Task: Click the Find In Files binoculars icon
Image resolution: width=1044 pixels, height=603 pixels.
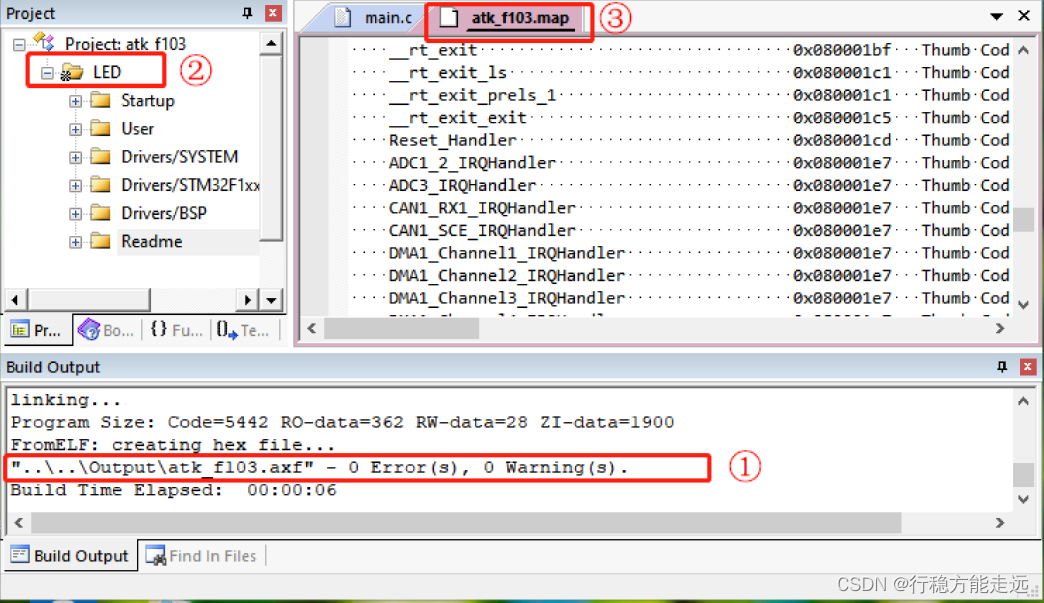Action: point(155,556)
